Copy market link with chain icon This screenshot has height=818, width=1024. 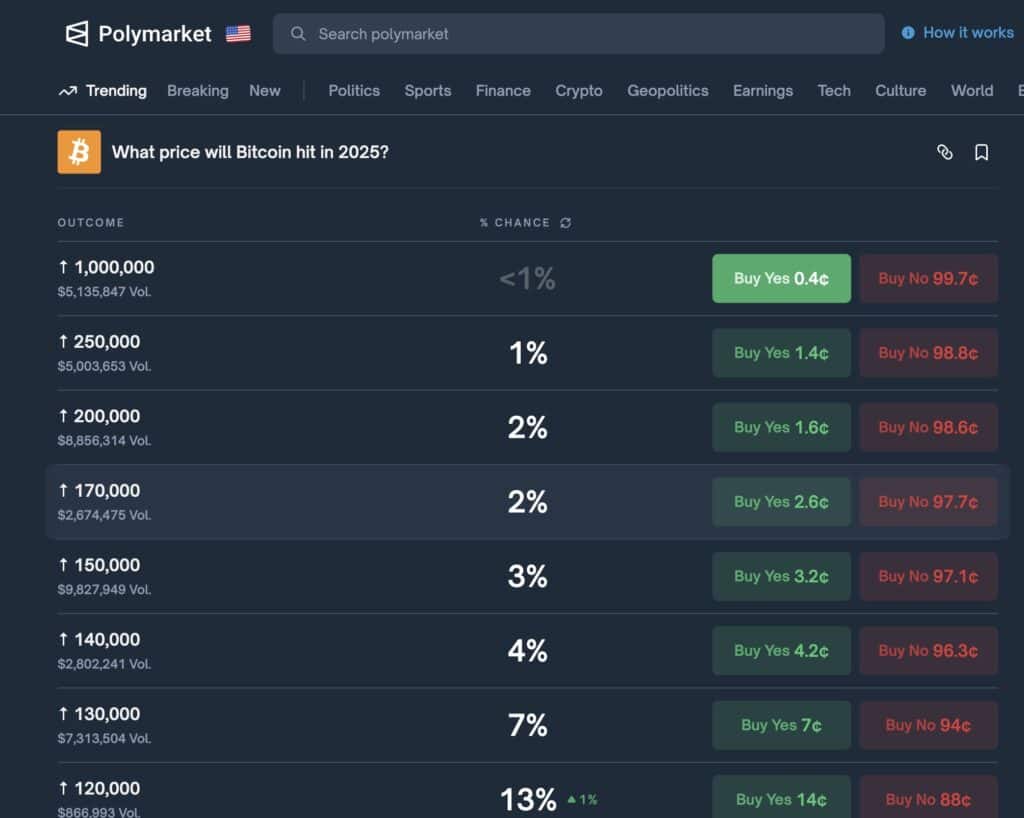point(944,152)
